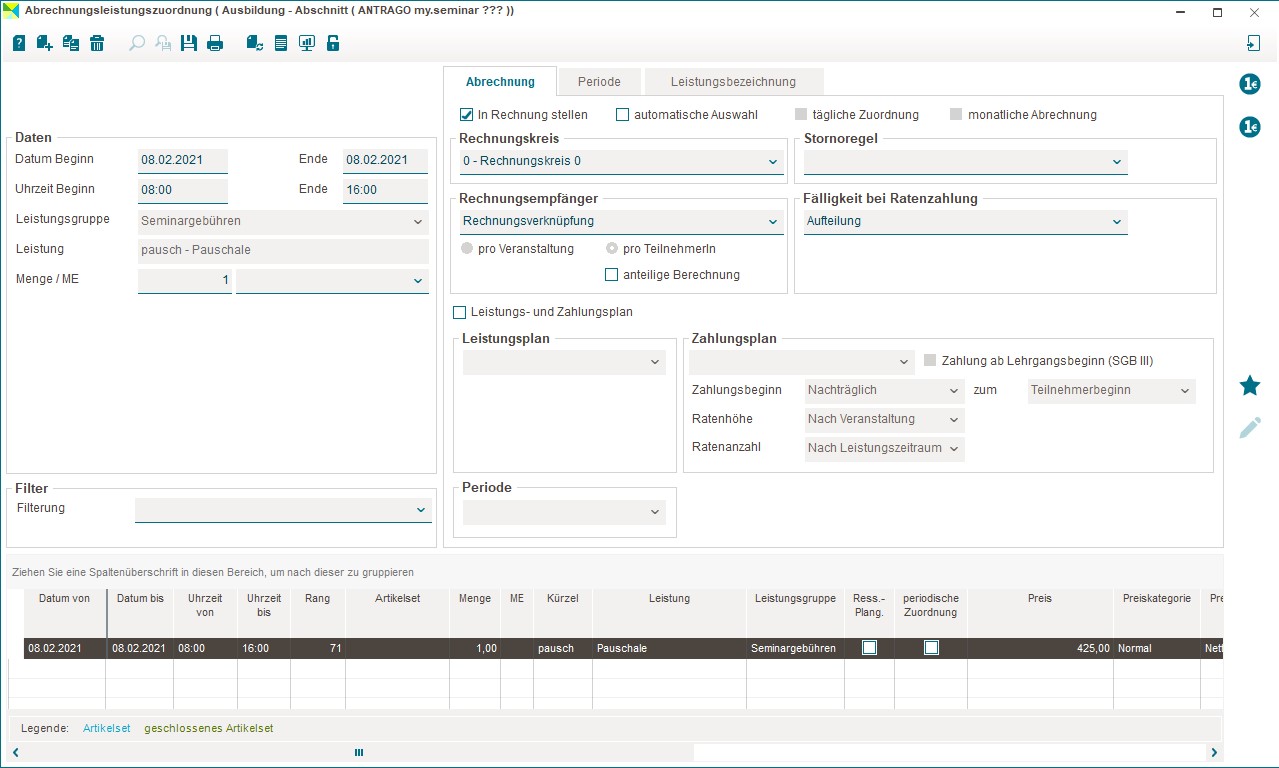Open the Rechnungskreis dropdown
This screenshot has width=1279, height=768.
pyautogui.click(x=620, y=162)
